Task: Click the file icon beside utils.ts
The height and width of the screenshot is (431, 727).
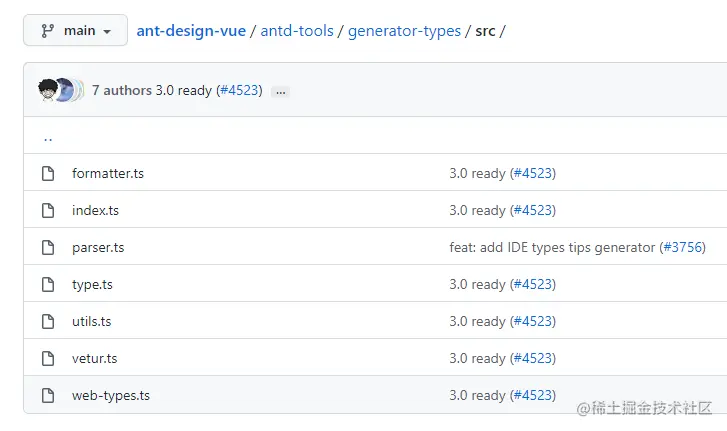Action: (48, 321)
